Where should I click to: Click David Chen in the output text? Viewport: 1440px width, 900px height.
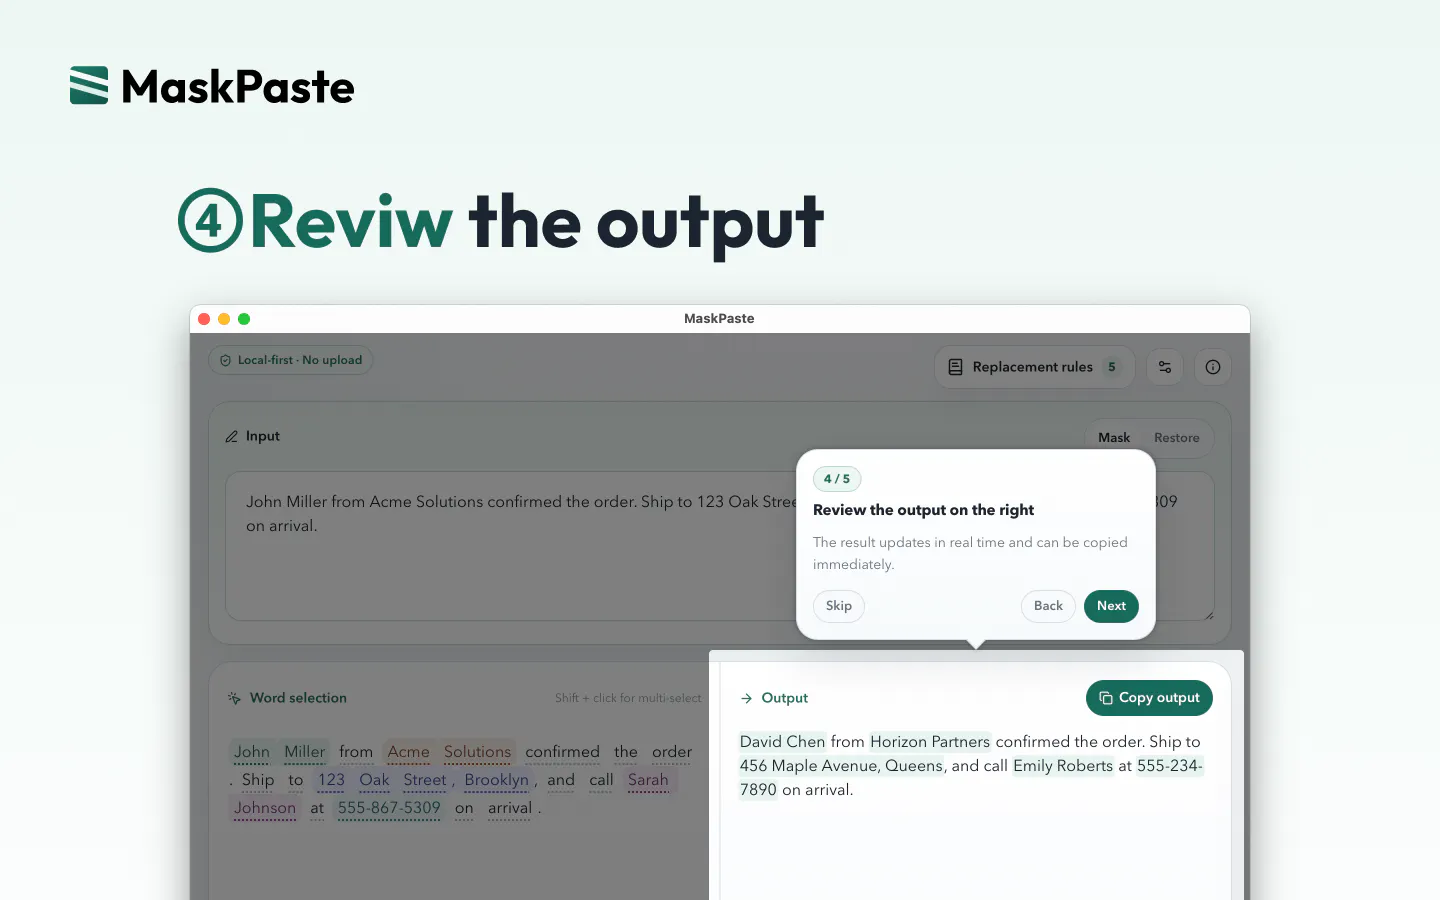point(783,742)
